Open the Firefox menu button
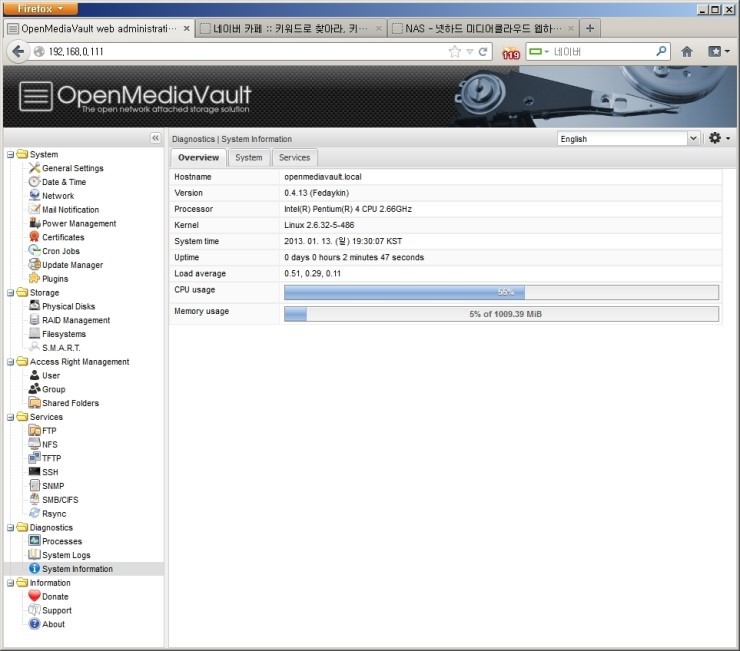This screenshot has width=740, height=651. pyautogui.click(x=41, y=8)
